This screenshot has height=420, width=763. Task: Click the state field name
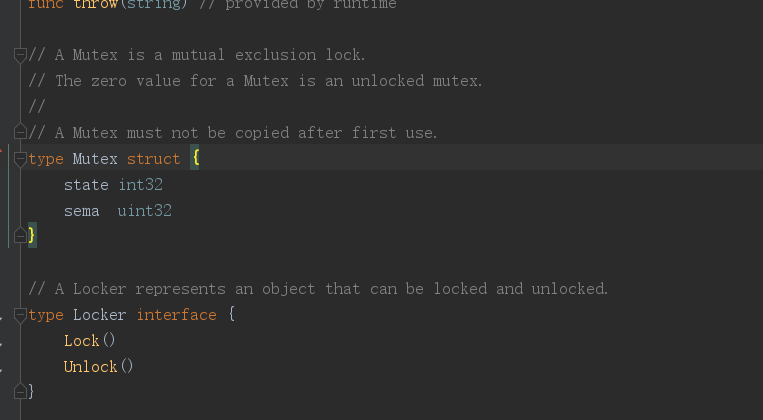click(x=86, y=185)
